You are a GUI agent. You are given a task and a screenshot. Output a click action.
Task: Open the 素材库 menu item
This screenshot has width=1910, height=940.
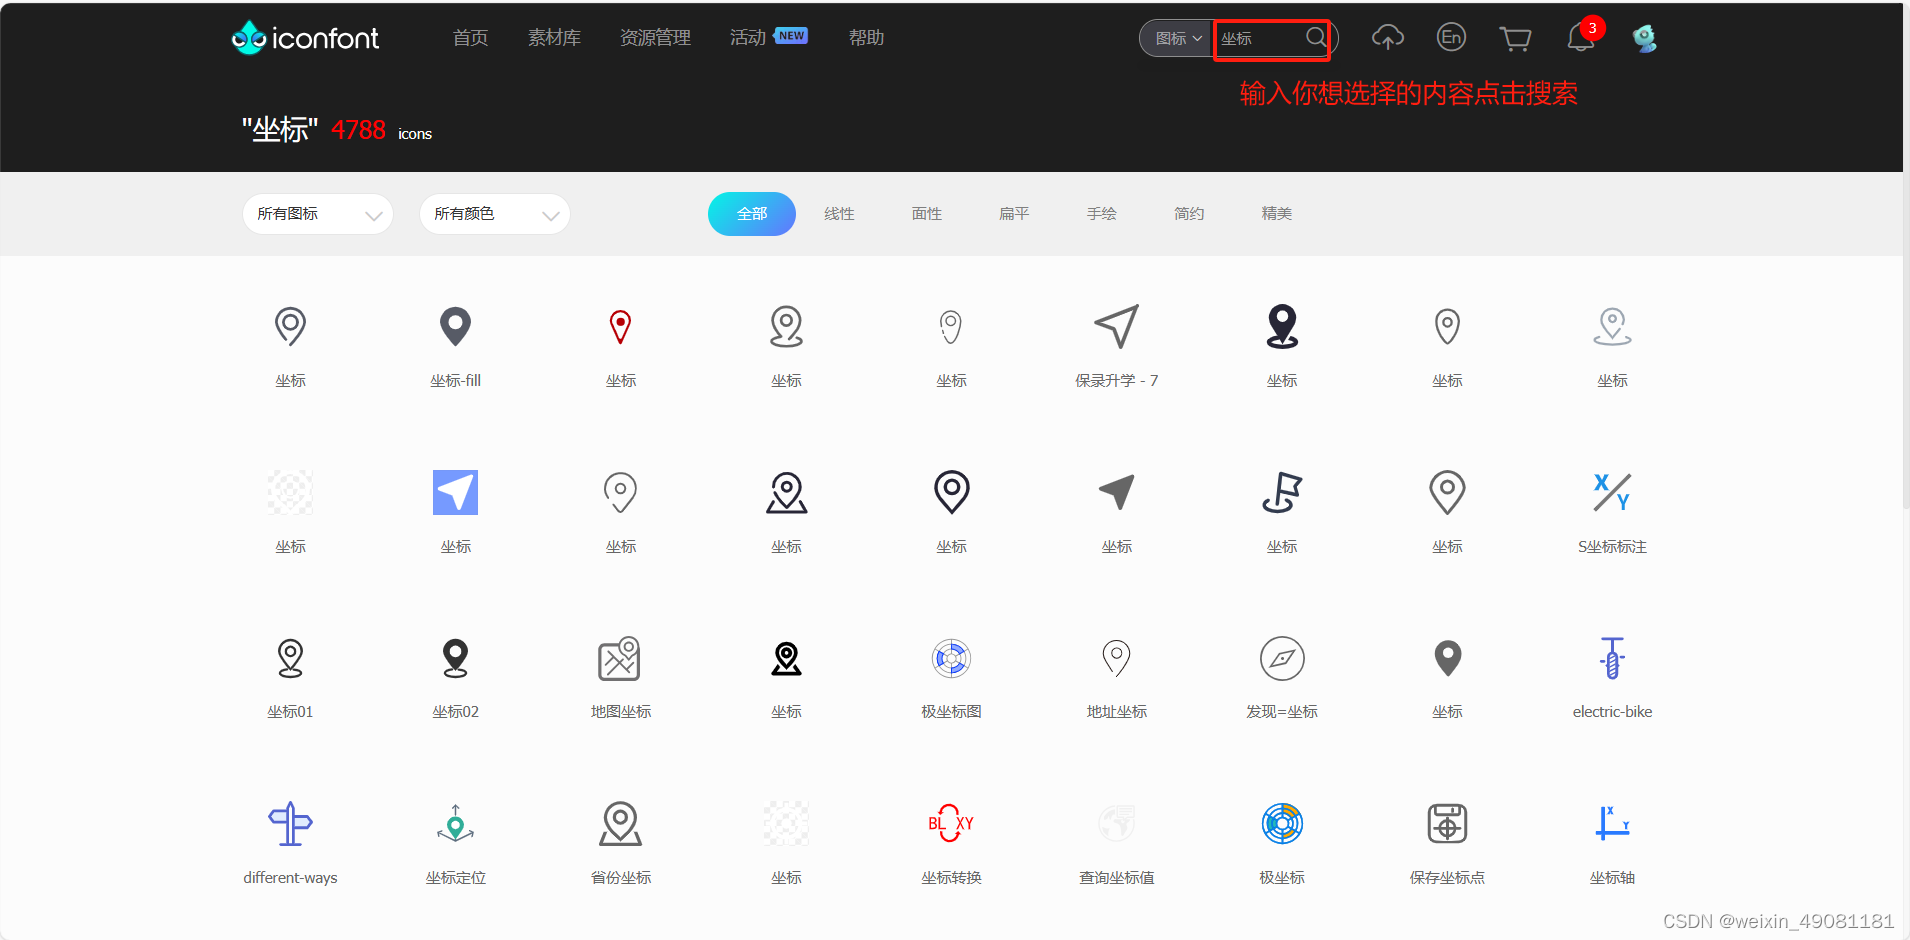[554, 37]
